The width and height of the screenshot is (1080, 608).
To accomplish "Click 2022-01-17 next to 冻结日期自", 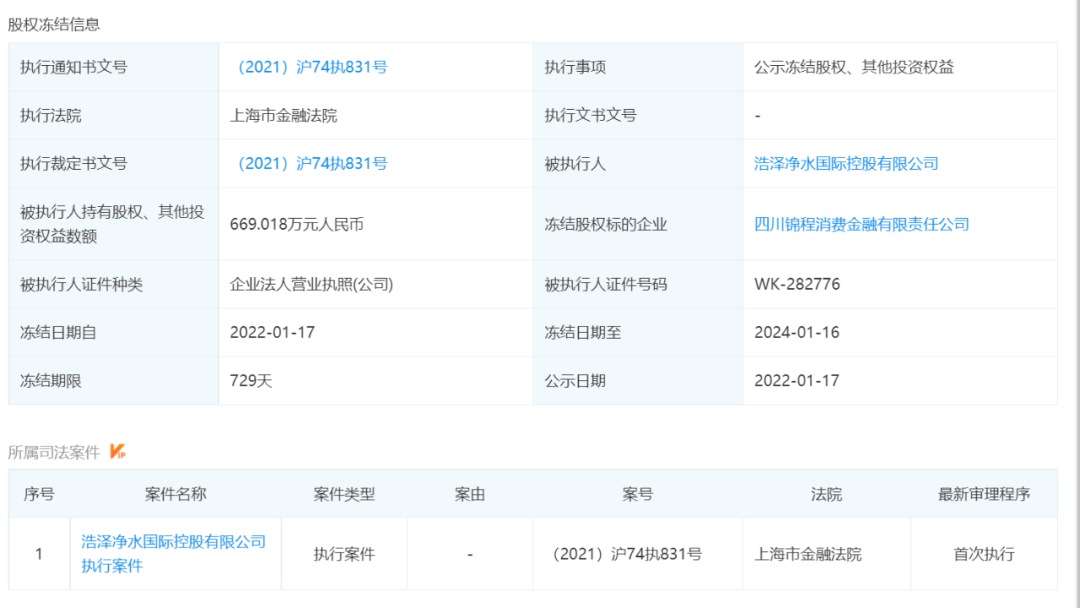I will point(272,332).
